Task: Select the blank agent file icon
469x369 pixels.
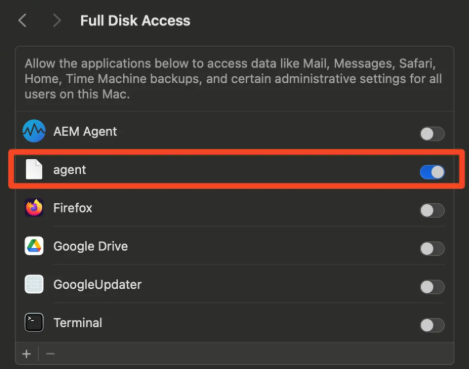Action: (34, 169)
